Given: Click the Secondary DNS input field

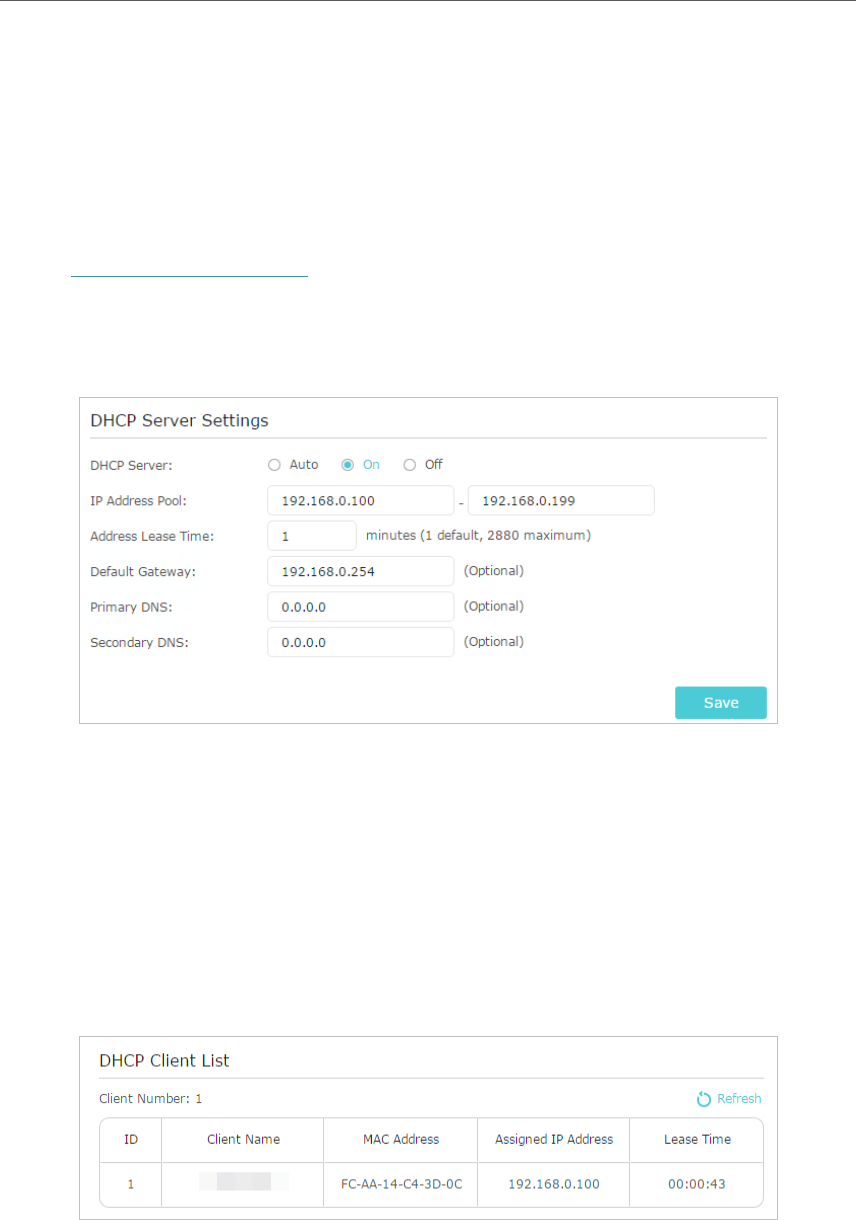Looking at the screenshot, I should (x=360, y=642).
